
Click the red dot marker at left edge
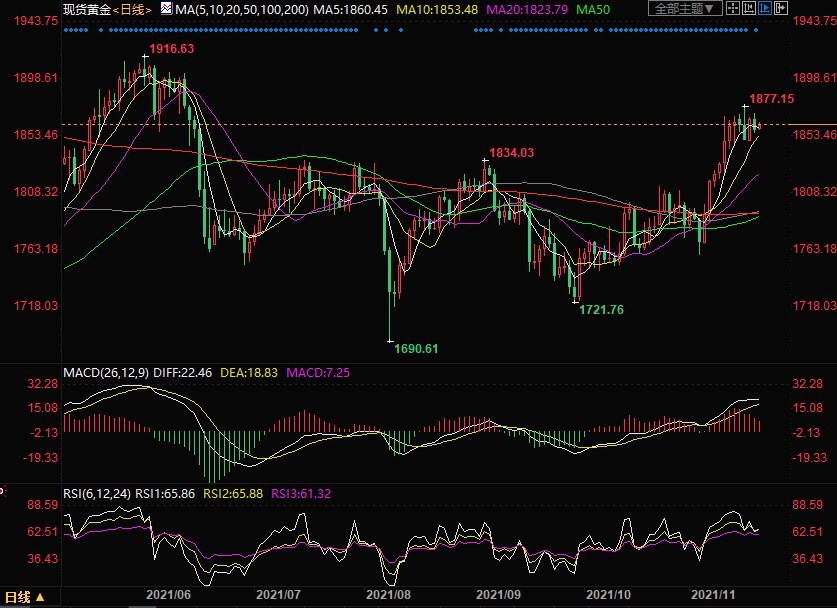2,490
